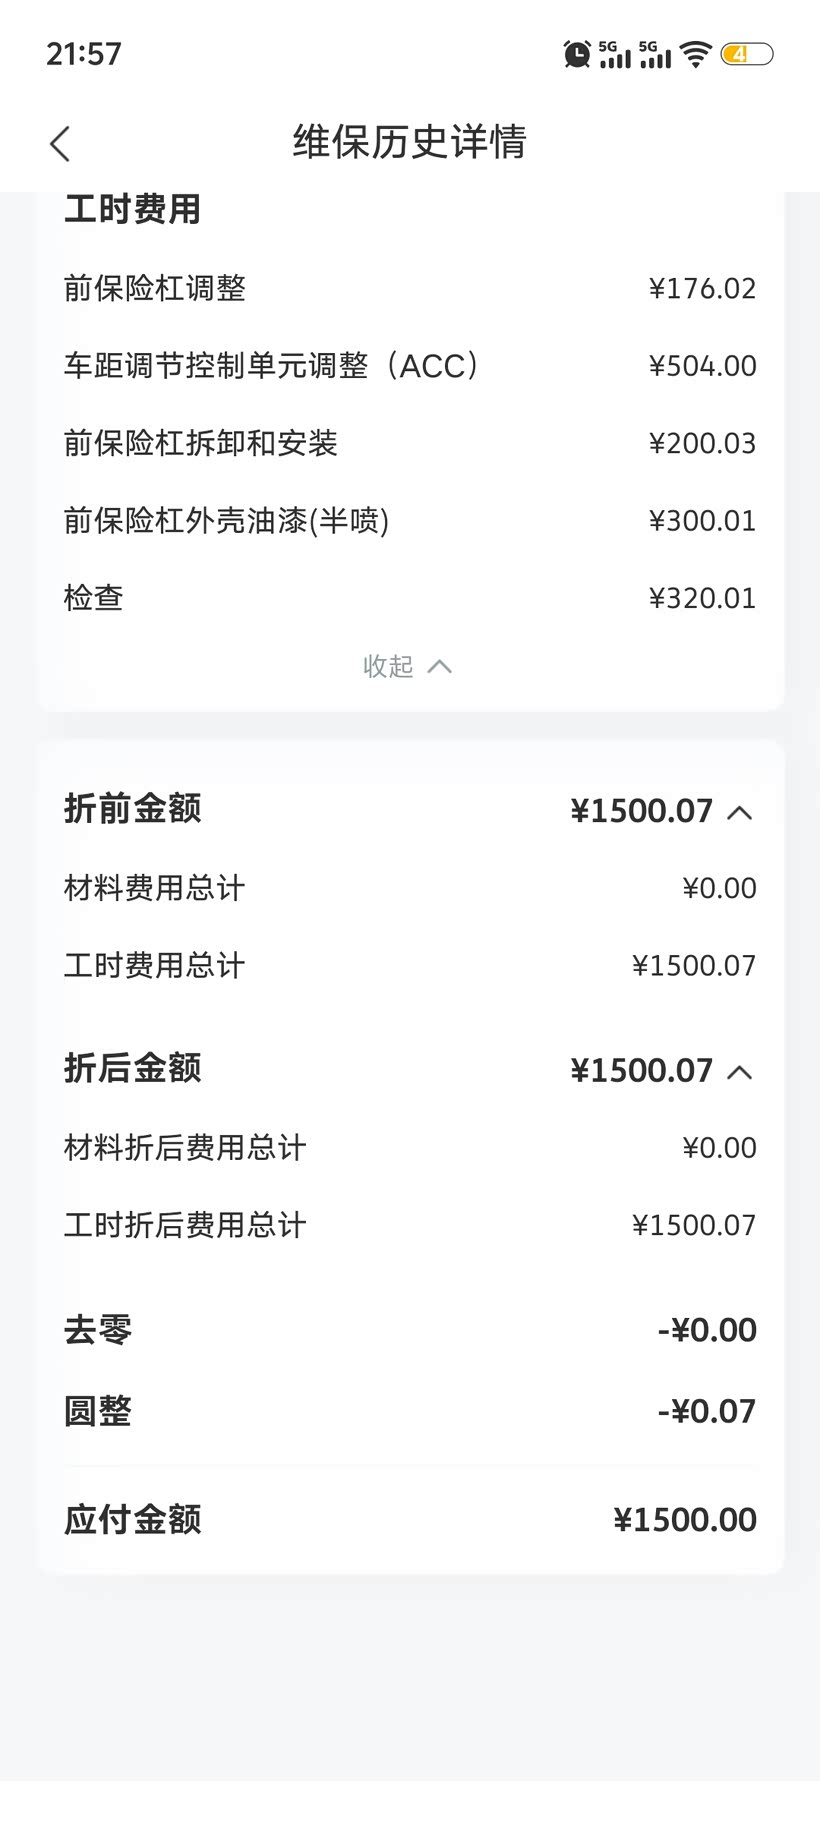Tap the 应付金额 total row
The height and width of the screenshot is (1822, 820).
click(x=410, y=1520)
